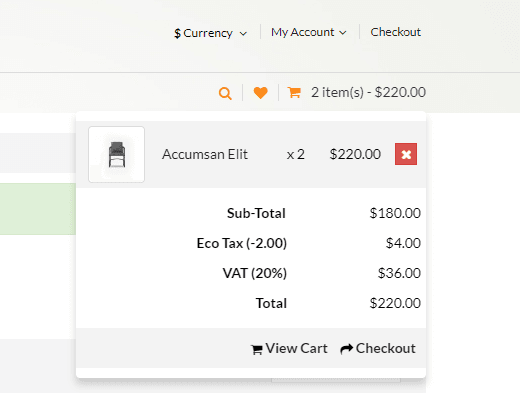The image size is (520, 407).
Task: Open wishlist via the orange heart icon
Action: [260, 93]
